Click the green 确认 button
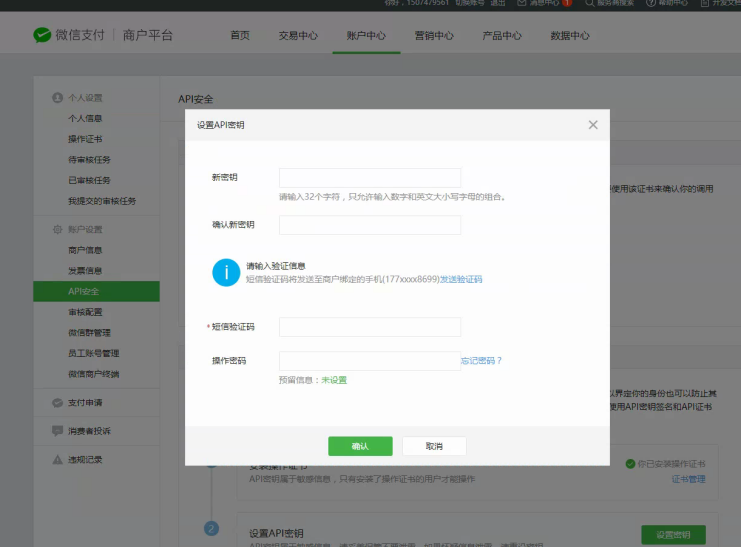Viewport: 742px width, 547px height. (361, 446)
